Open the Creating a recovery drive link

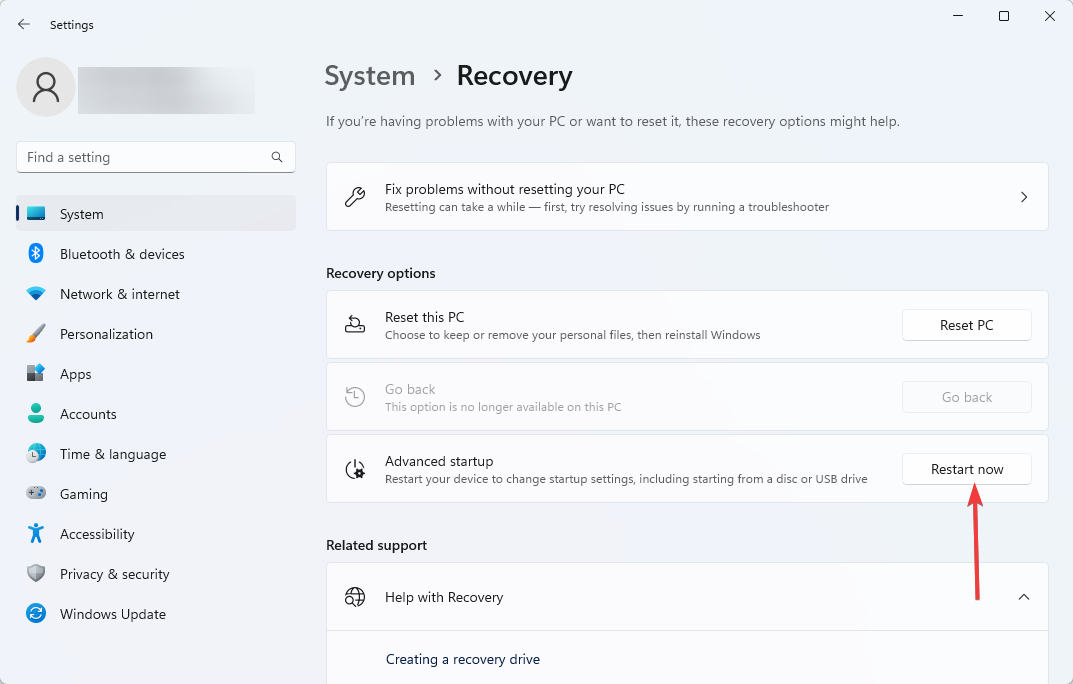tap(463, 659)
